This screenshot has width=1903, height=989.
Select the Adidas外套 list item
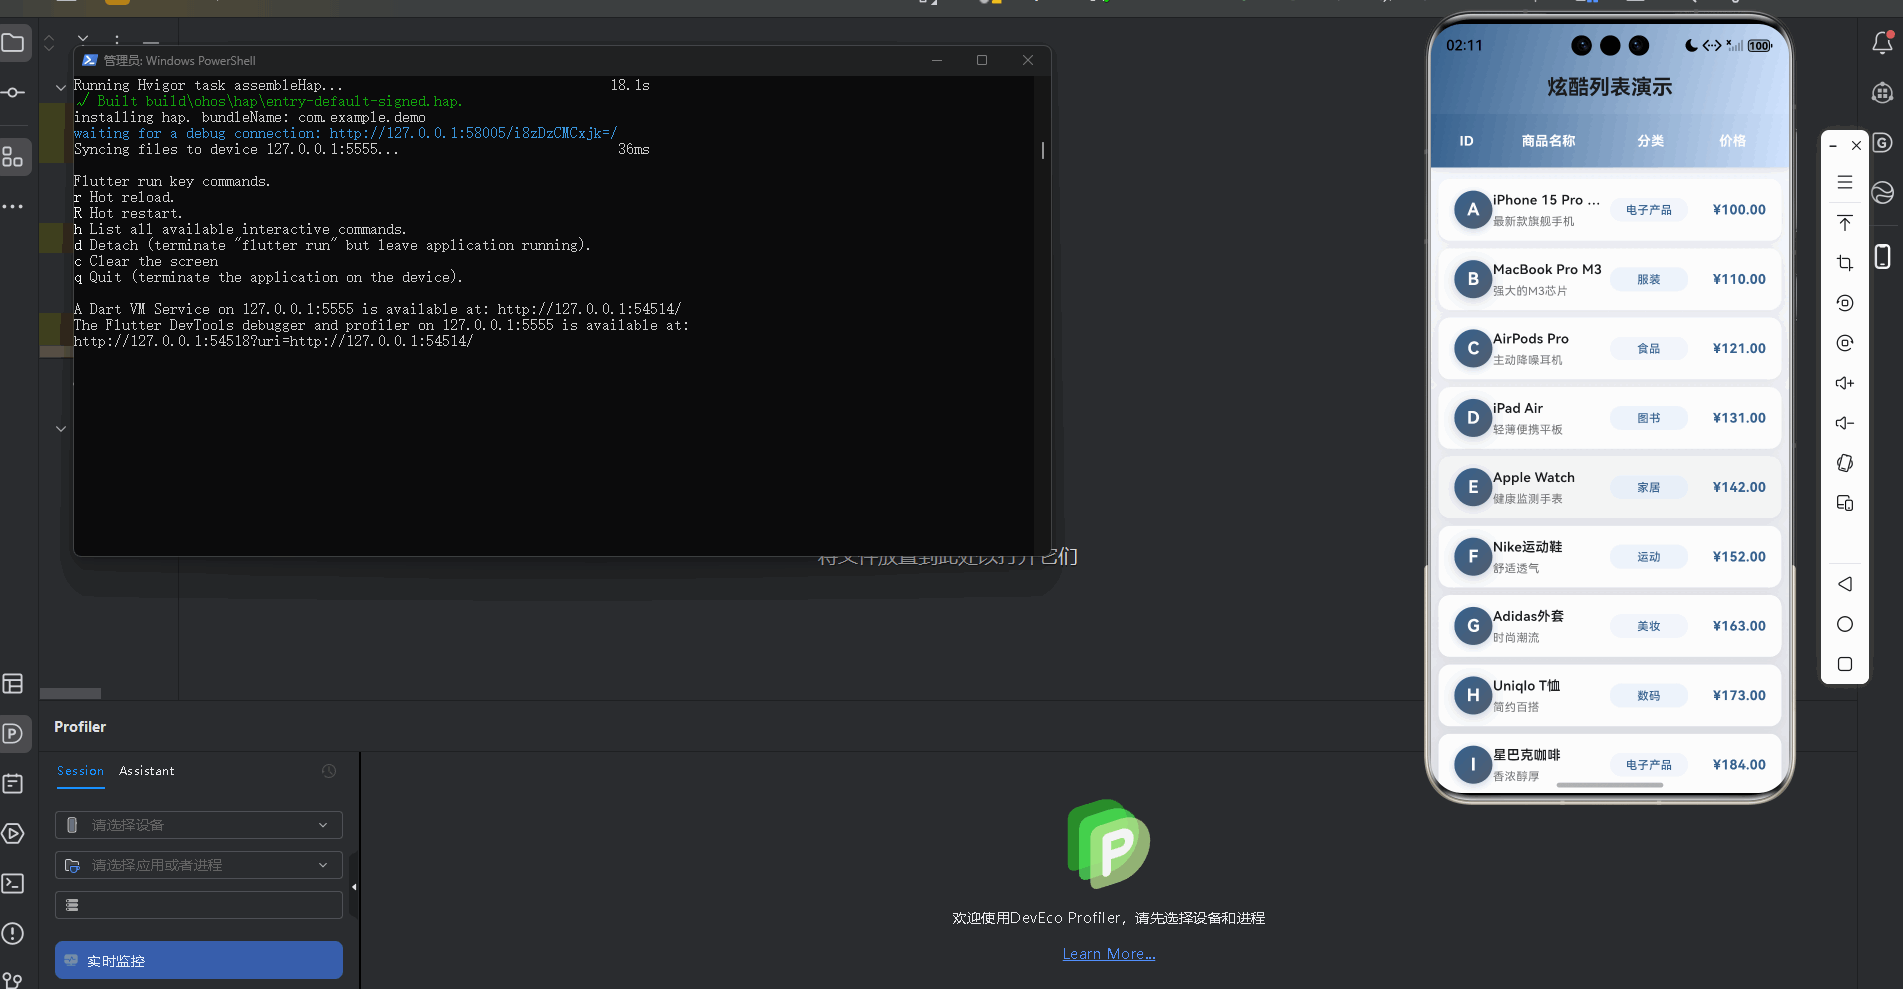click(1609, 626)
